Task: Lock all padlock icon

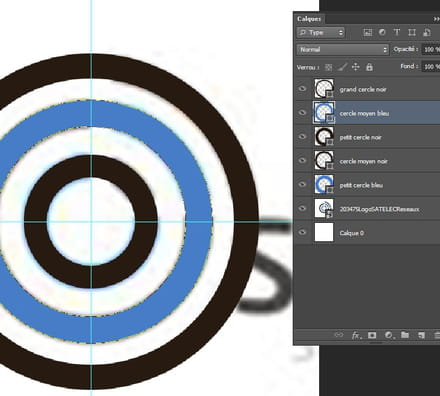Action: [x=369, y=67]
